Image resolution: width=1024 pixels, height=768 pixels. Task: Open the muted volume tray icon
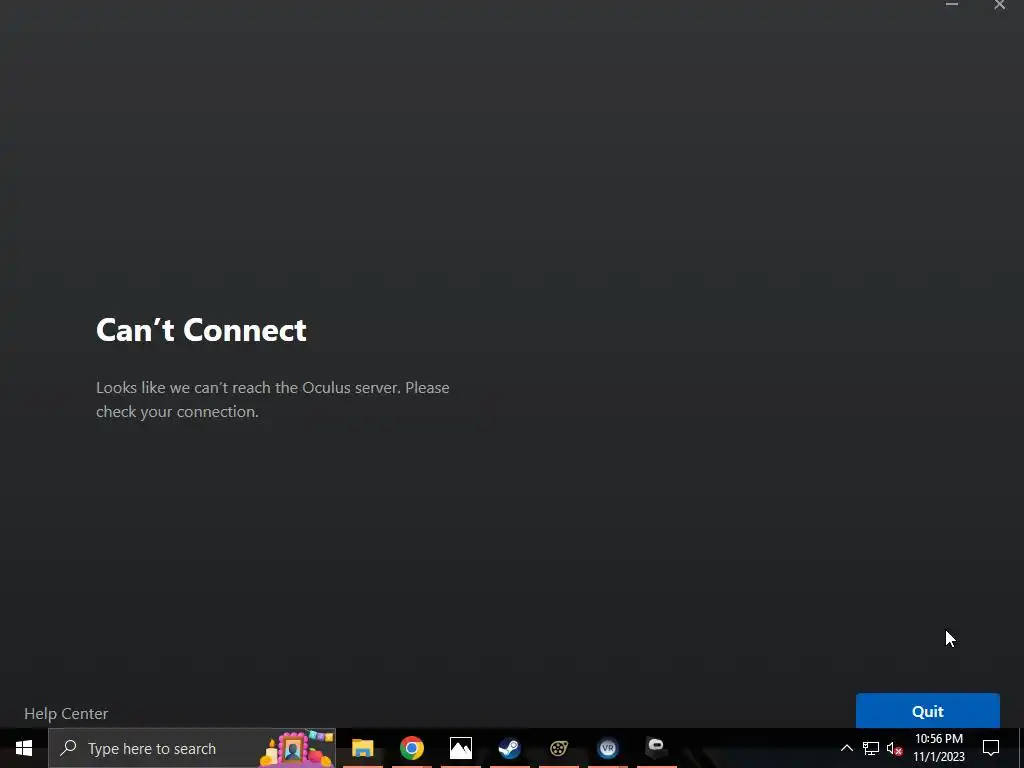click(895, 748)
